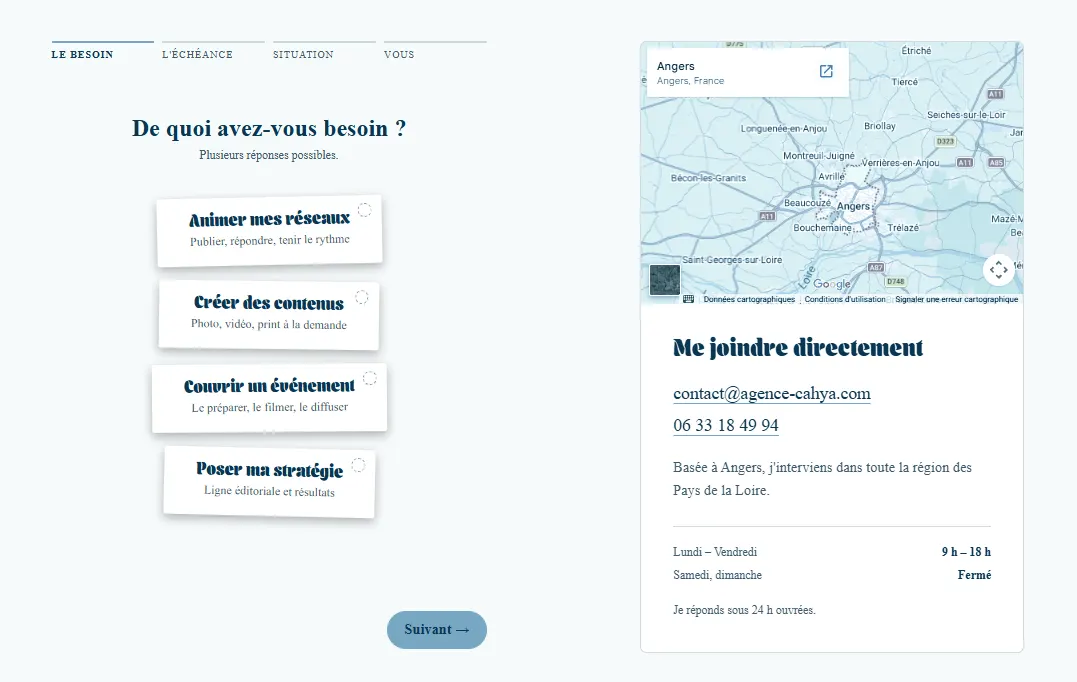Click the Google logo on the map
The image size is (1077, 682).
pos(832,284)
